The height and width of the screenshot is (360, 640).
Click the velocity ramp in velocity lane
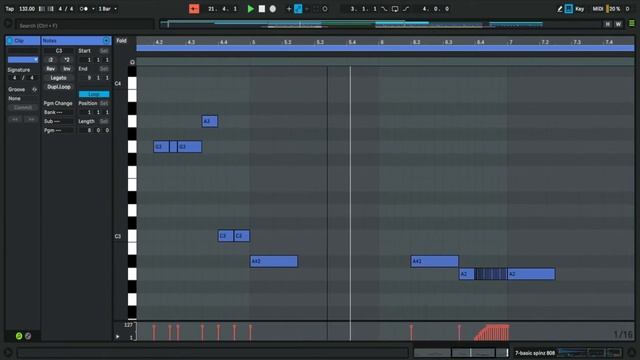[492, 332]
